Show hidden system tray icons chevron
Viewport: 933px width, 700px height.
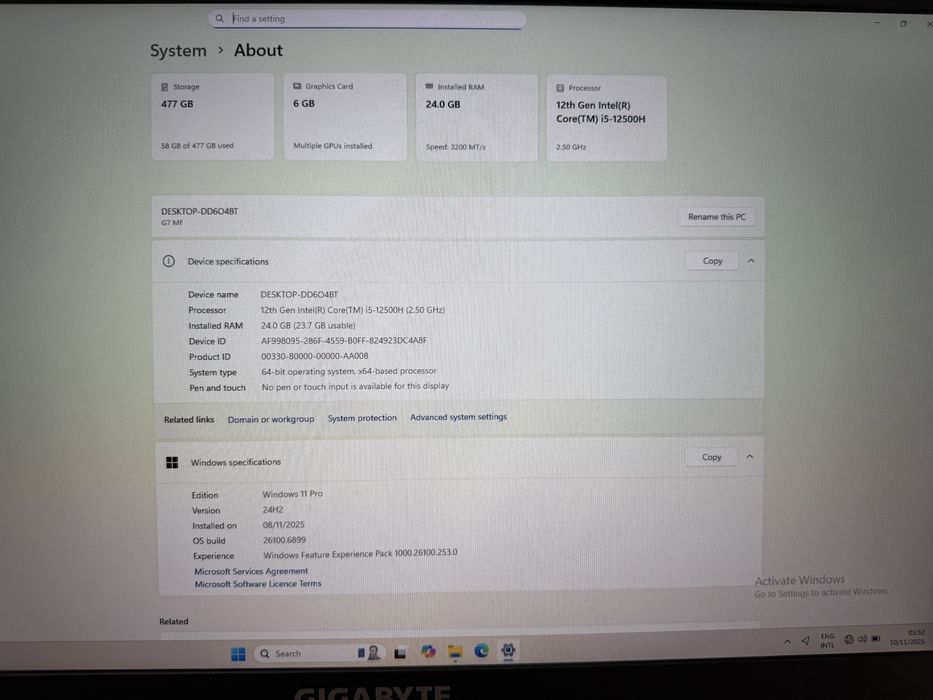point(787,642)
